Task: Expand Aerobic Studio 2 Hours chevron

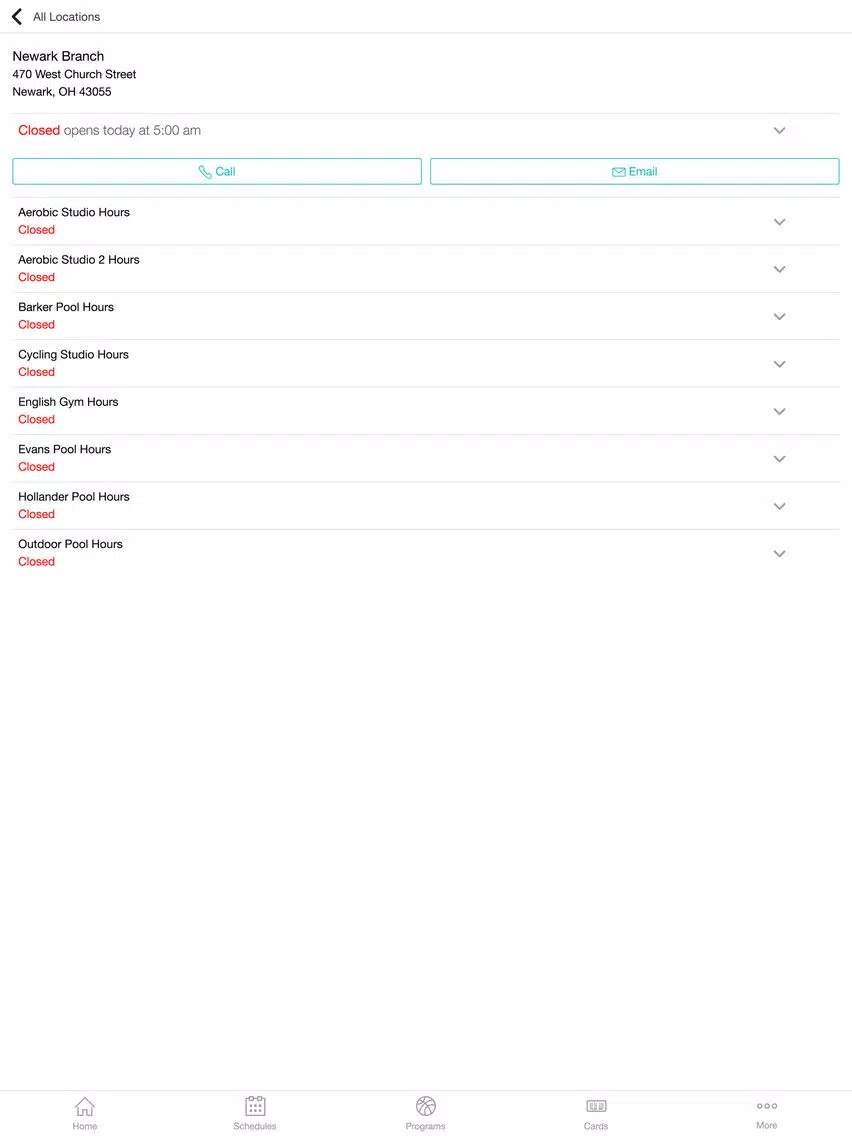Action: (780, 269)
